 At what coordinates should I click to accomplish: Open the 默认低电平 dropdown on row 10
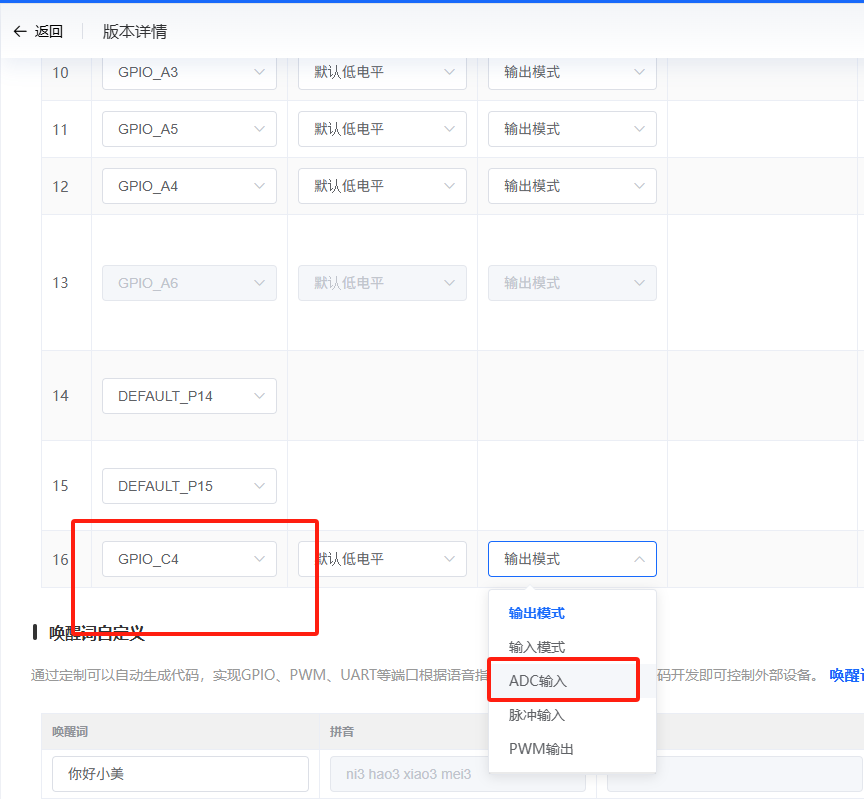(x=382, y=72)
